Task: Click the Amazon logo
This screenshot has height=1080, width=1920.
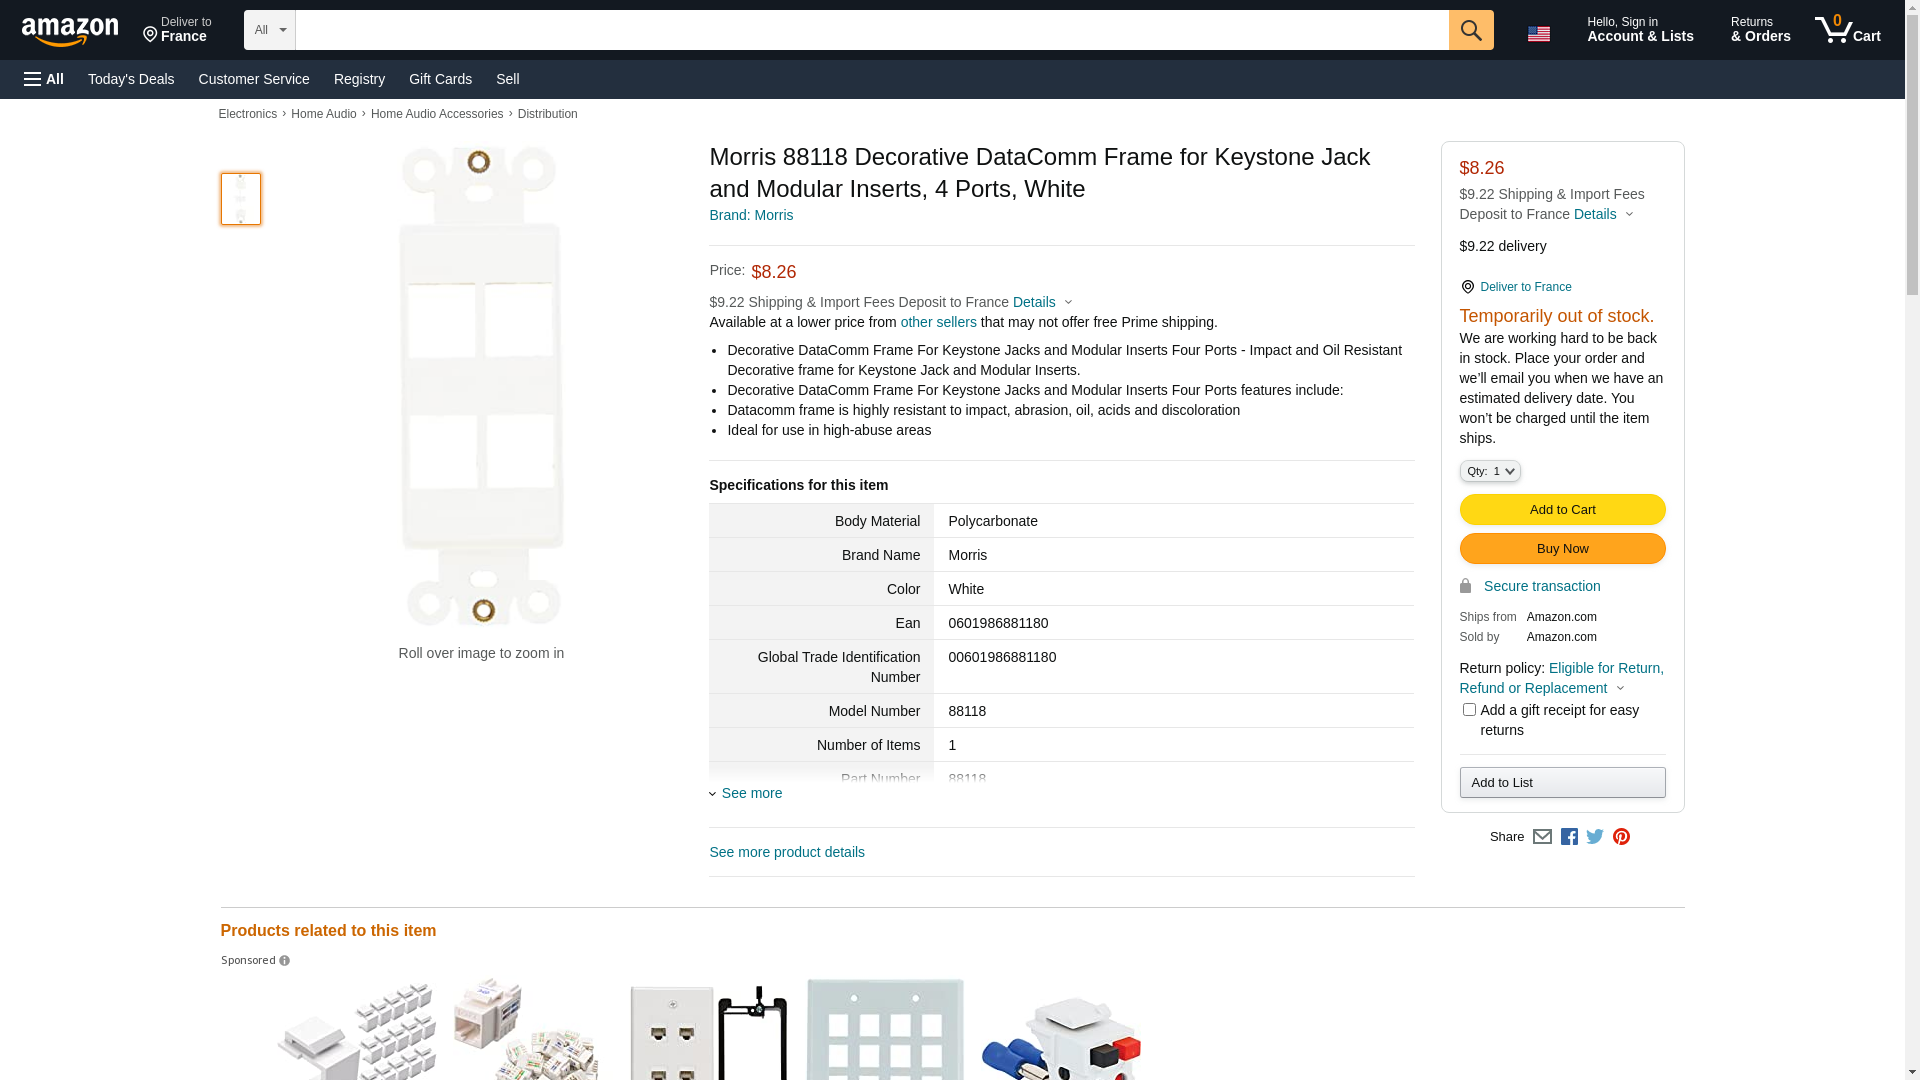Action: (70, 31)
